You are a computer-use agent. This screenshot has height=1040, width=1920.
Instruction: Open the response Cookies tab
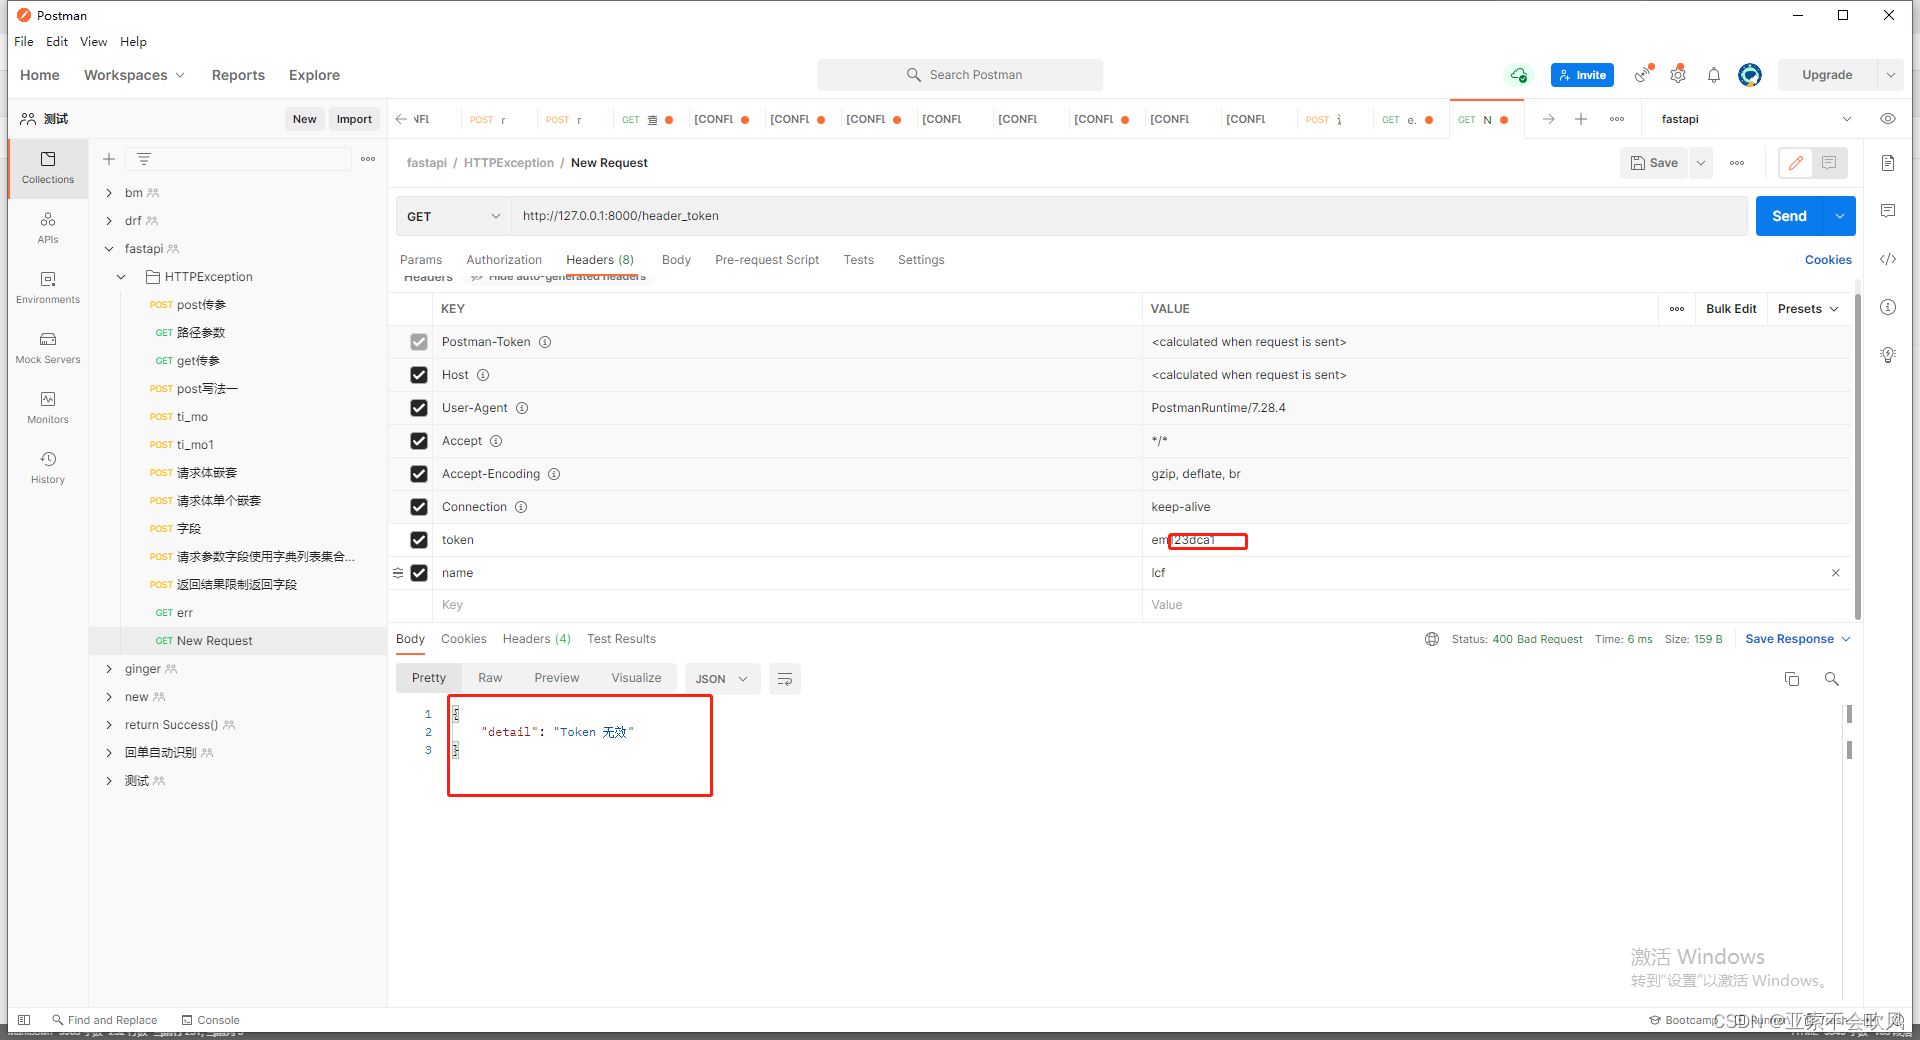[x=463, y=639]
